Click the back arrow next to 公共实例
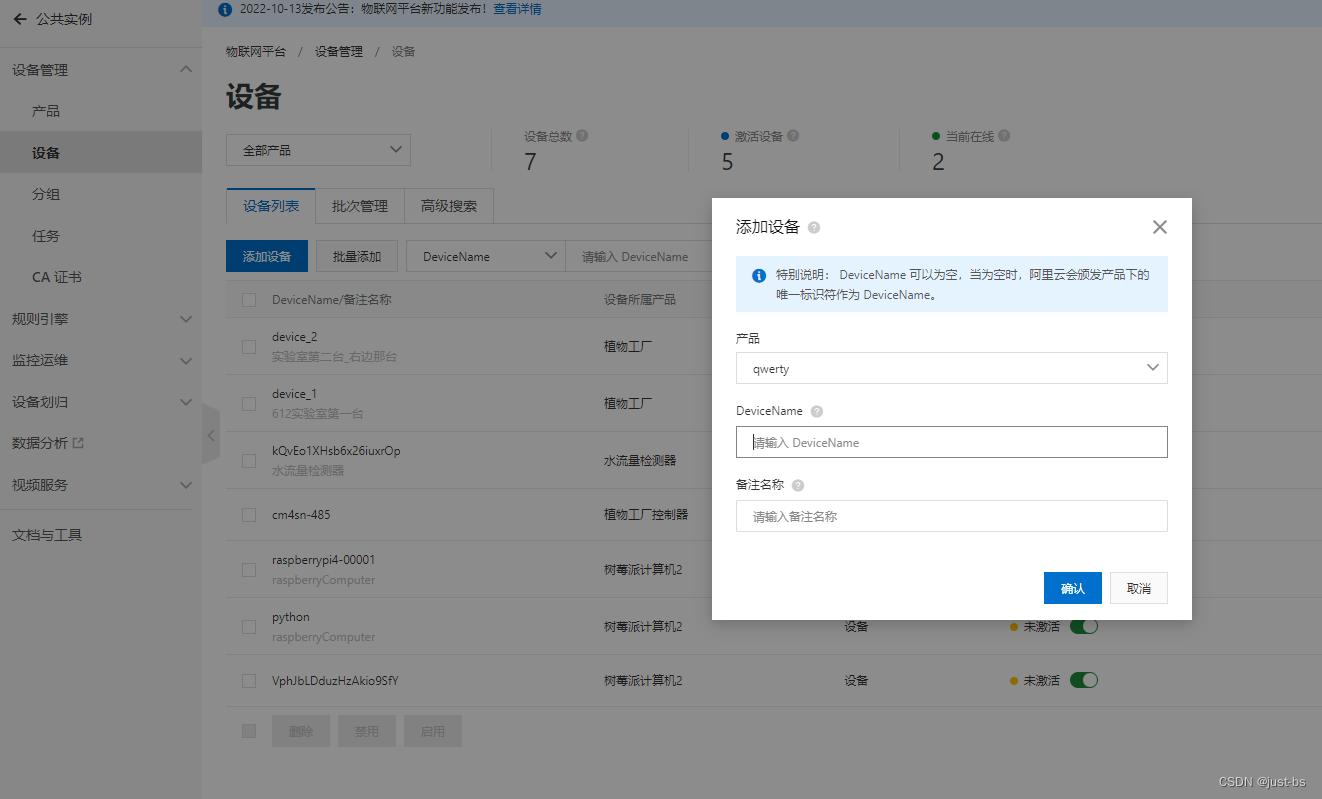The width and height of the screenshot is (1322, 799). [20, 19]
